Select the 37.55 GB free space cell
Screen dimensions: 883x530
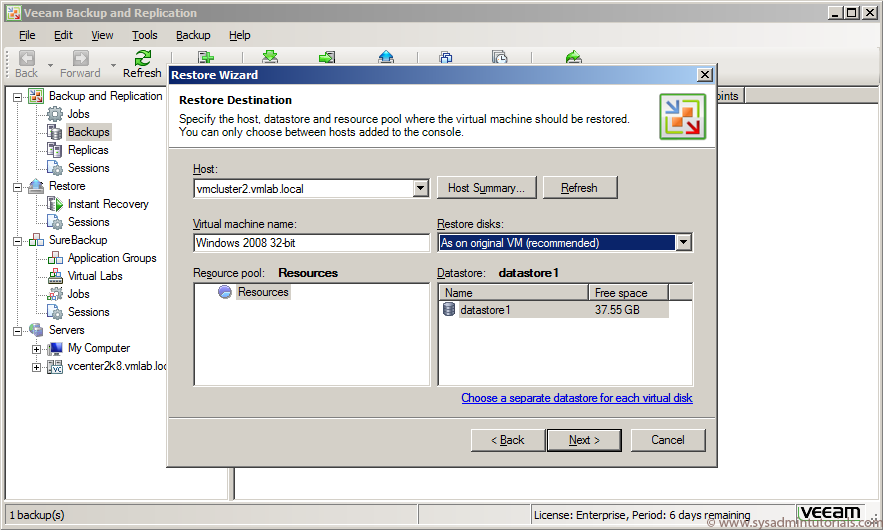[x=617, y=310]
